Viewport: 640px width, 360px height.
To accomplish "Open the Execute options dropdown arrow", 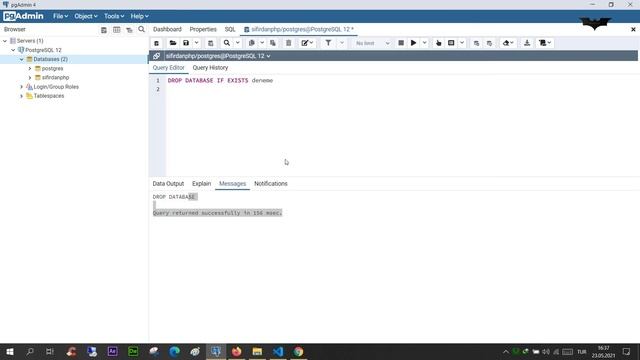I will 424,43.
